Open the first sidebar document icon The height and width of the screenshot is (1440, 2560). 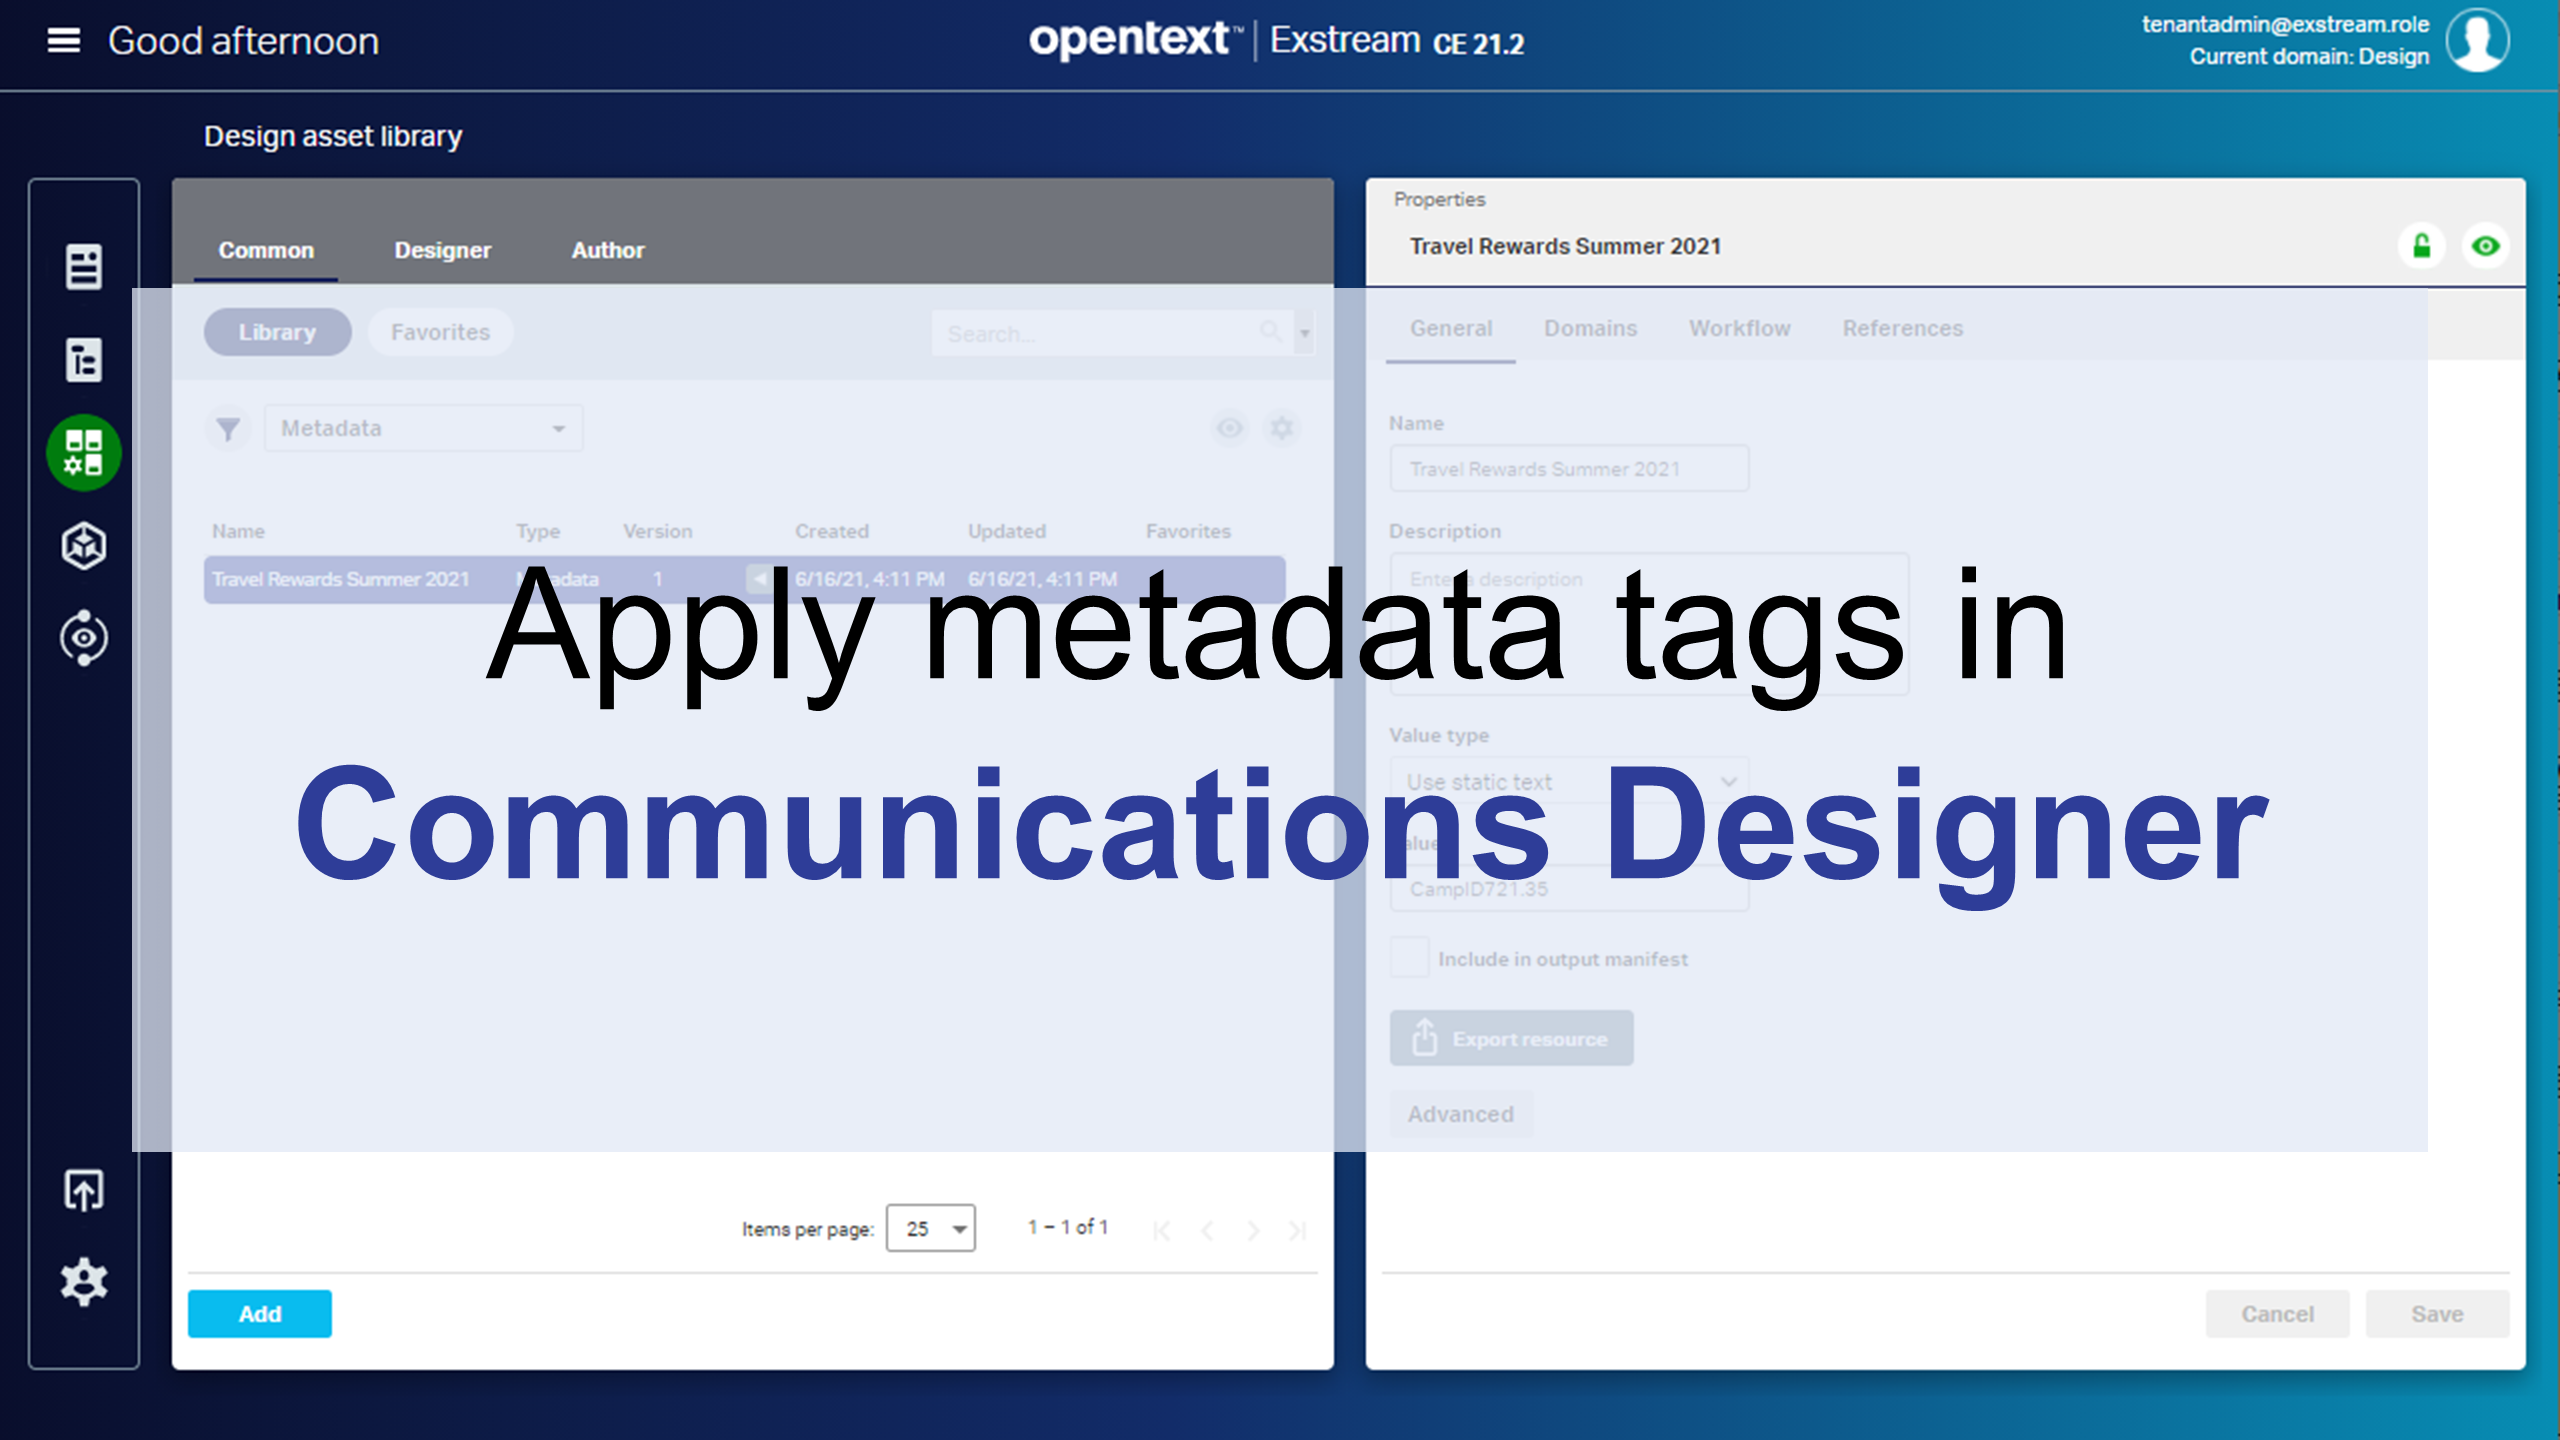(84, 267)
